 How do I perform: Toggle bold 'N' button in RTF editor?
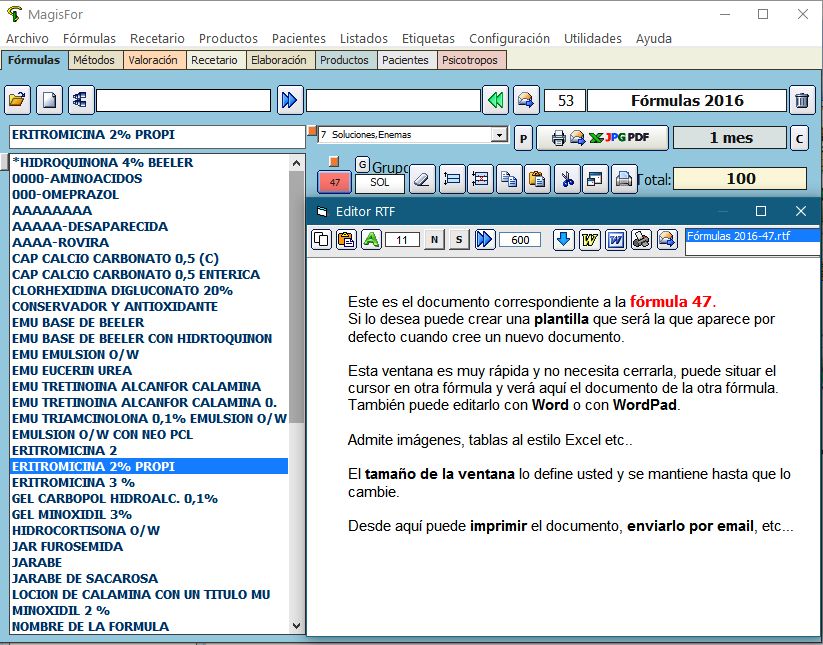(x=434, y=239)
